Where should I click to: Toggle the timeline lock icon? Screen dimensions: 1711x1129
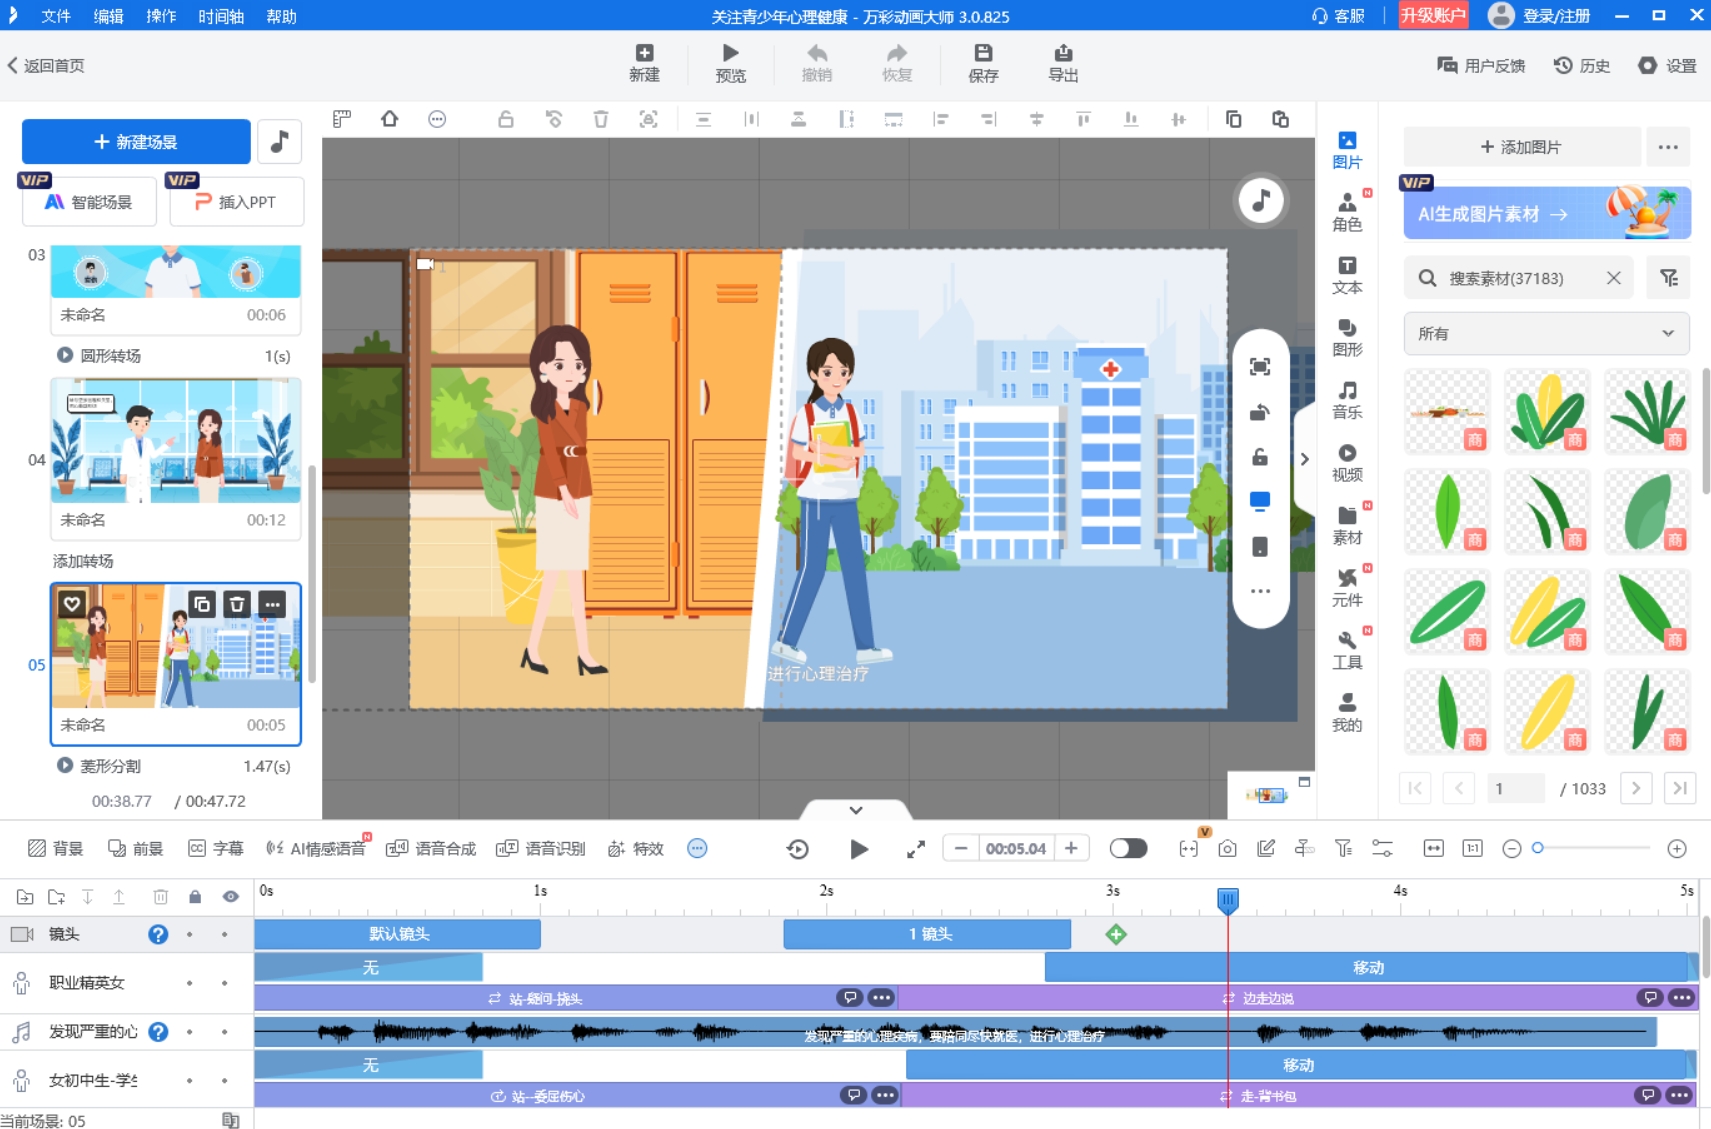coord(195,897)
